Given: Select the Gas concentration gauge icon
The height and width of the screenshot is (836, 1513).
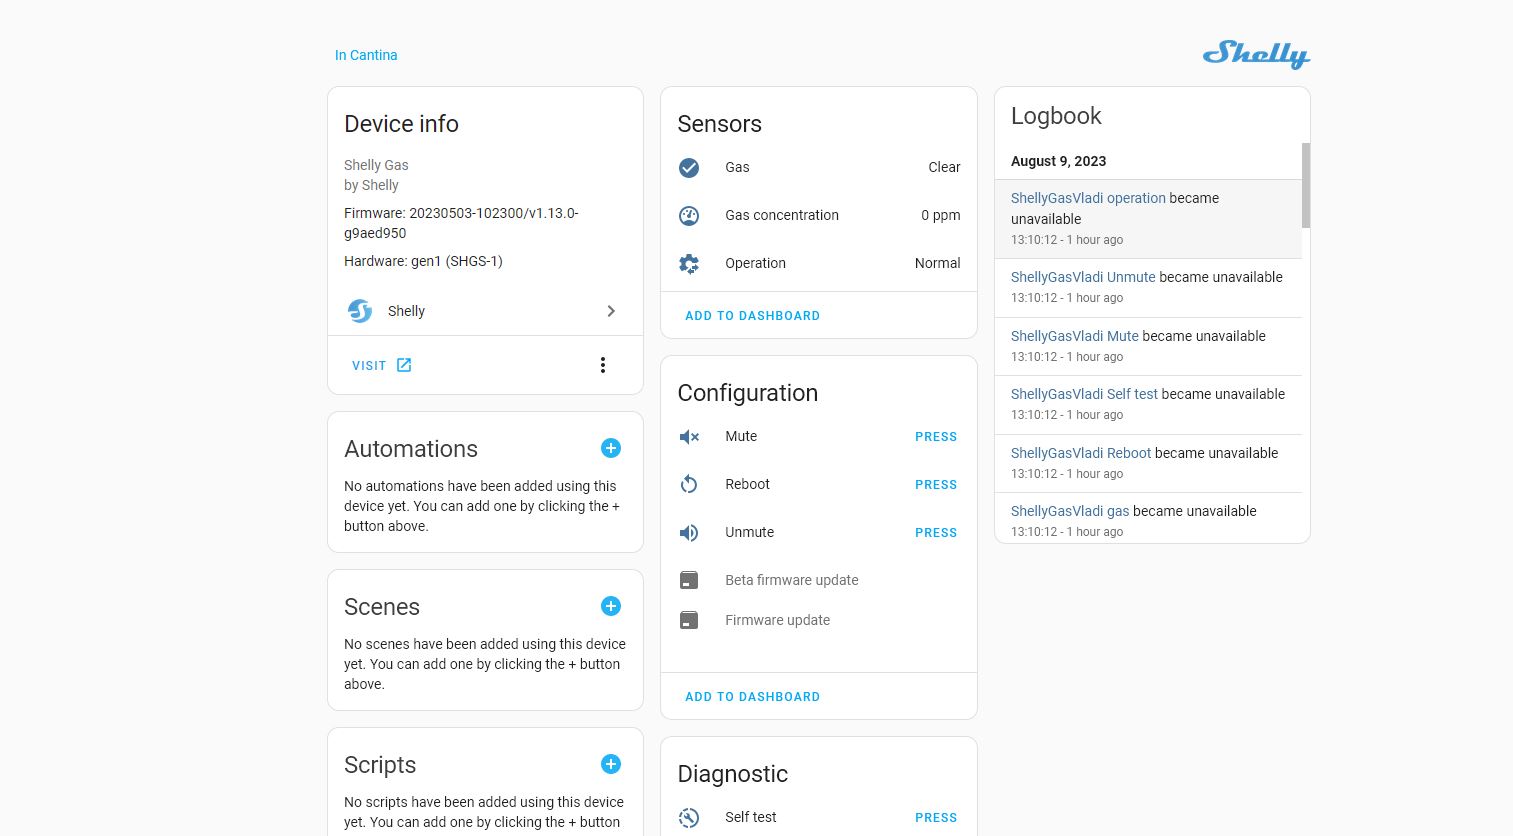Looking at the screenshot, I should 689,215.
